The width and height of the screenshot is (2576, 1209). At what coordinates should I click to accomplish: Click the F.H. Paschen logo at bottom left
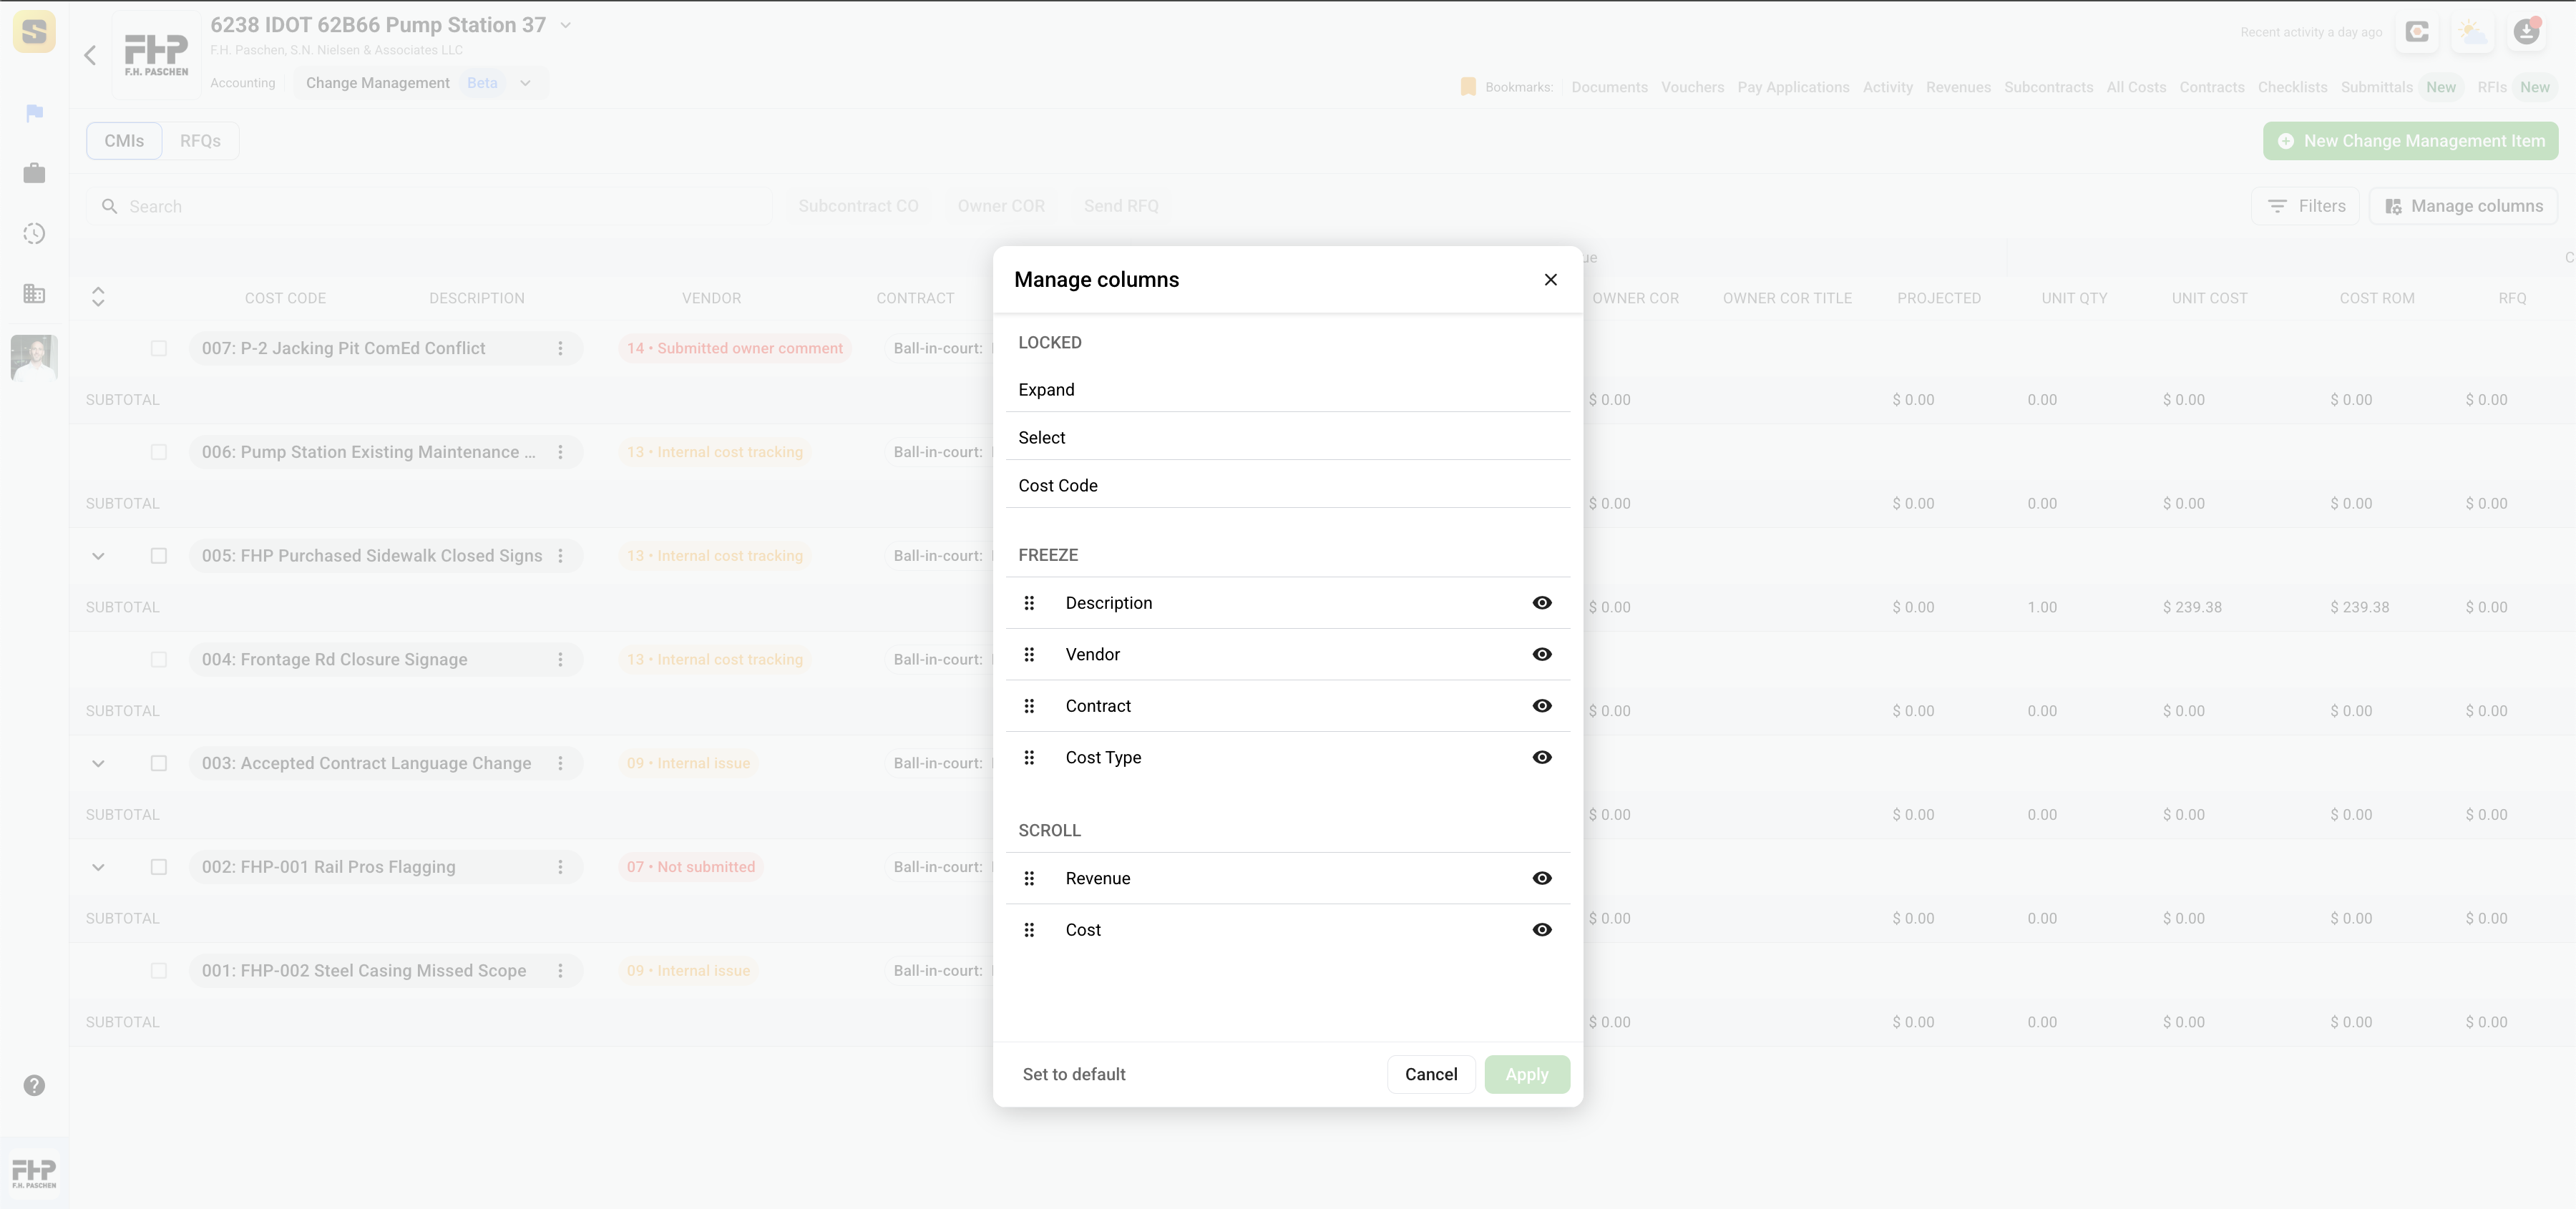(x=34, y=1173)
